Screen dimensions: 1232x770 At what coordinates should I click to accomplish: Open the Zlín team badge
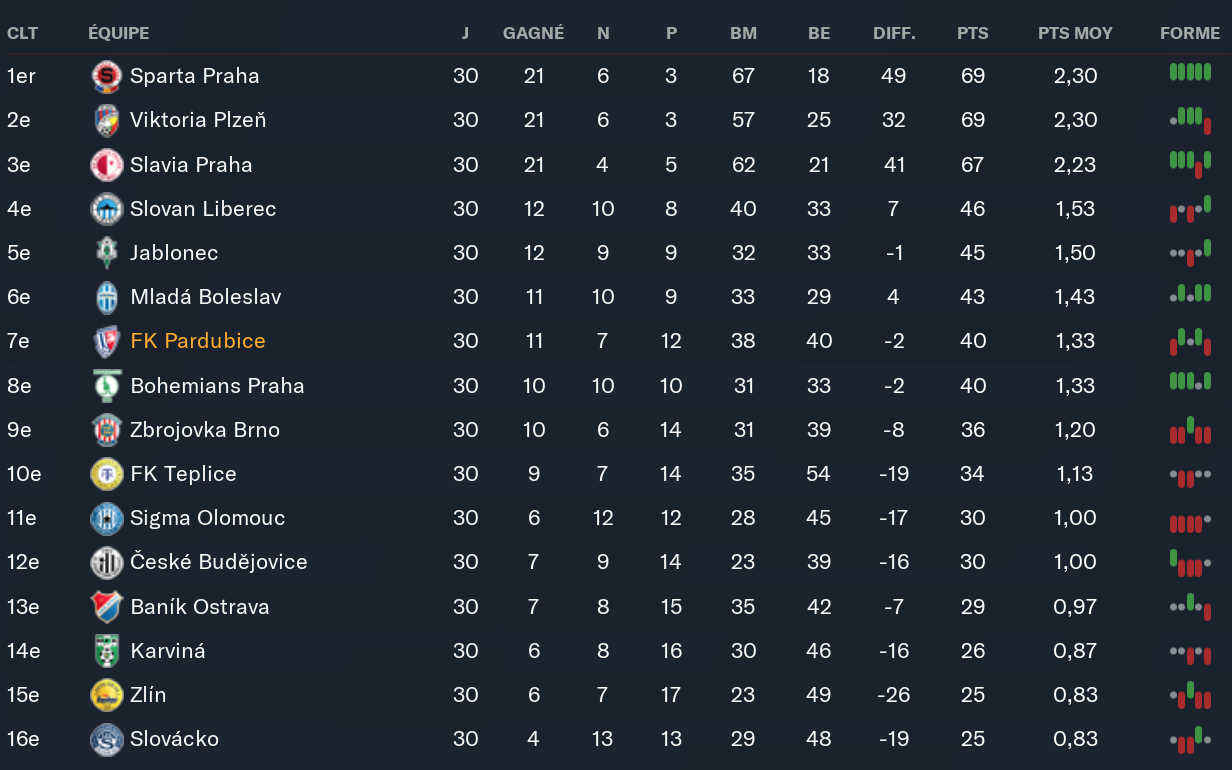pyautogui.click(x=106, y=695)
